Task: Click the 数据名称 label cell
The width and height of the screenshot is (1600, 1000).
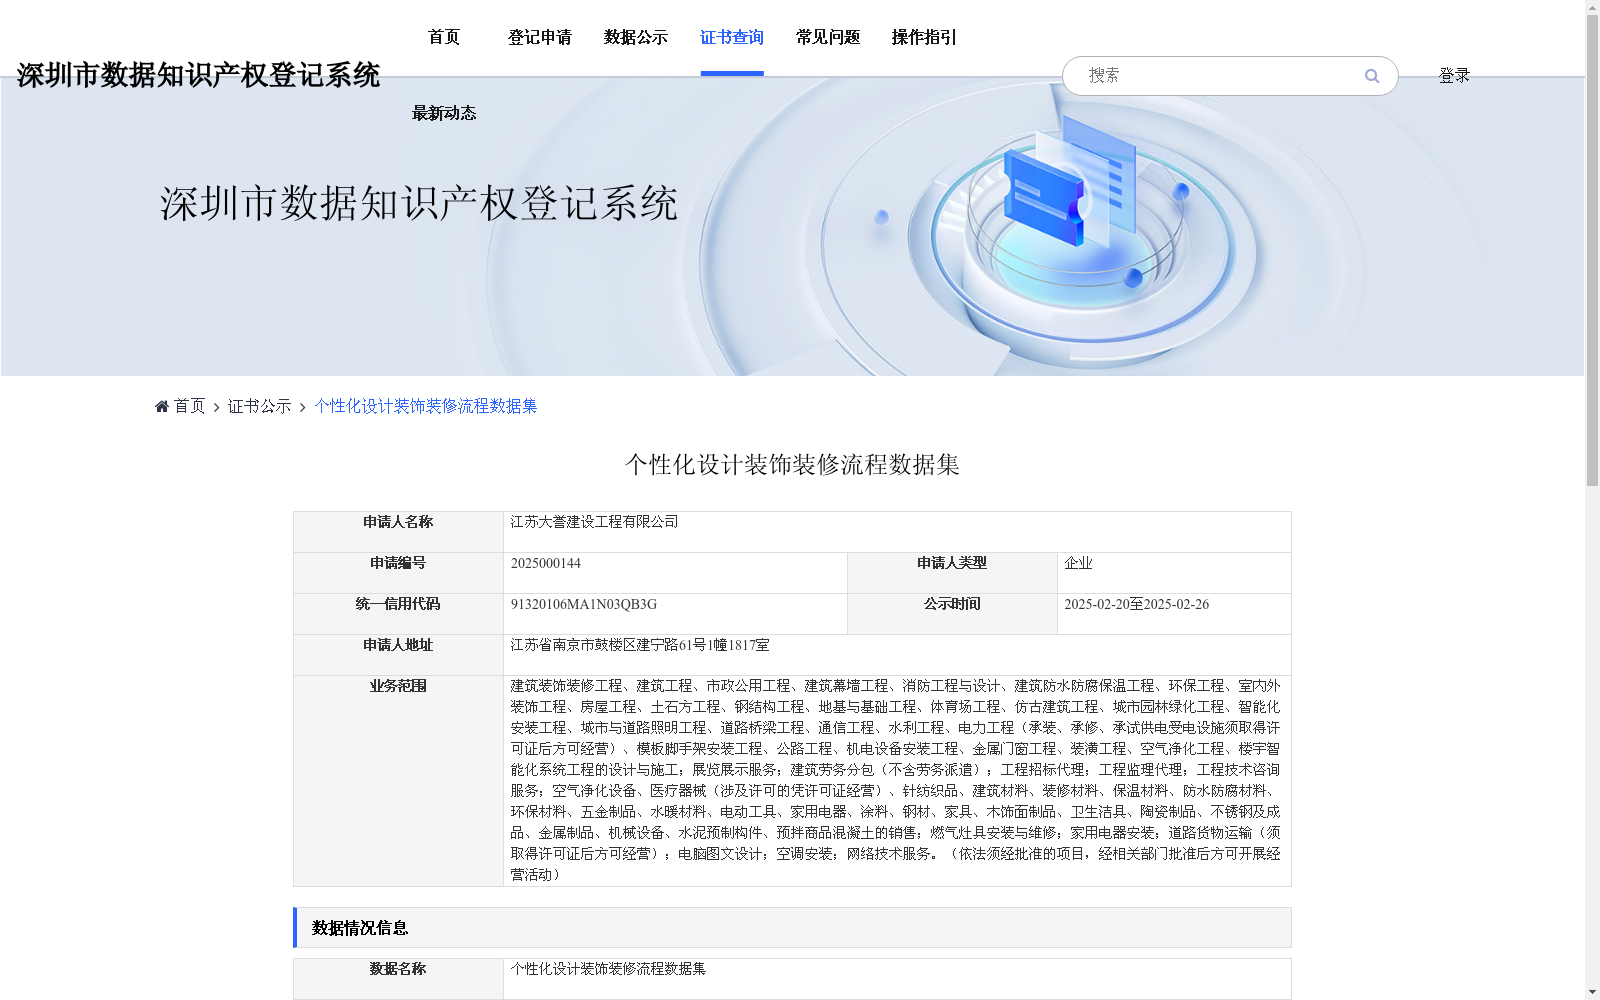Action: point(398,979)
